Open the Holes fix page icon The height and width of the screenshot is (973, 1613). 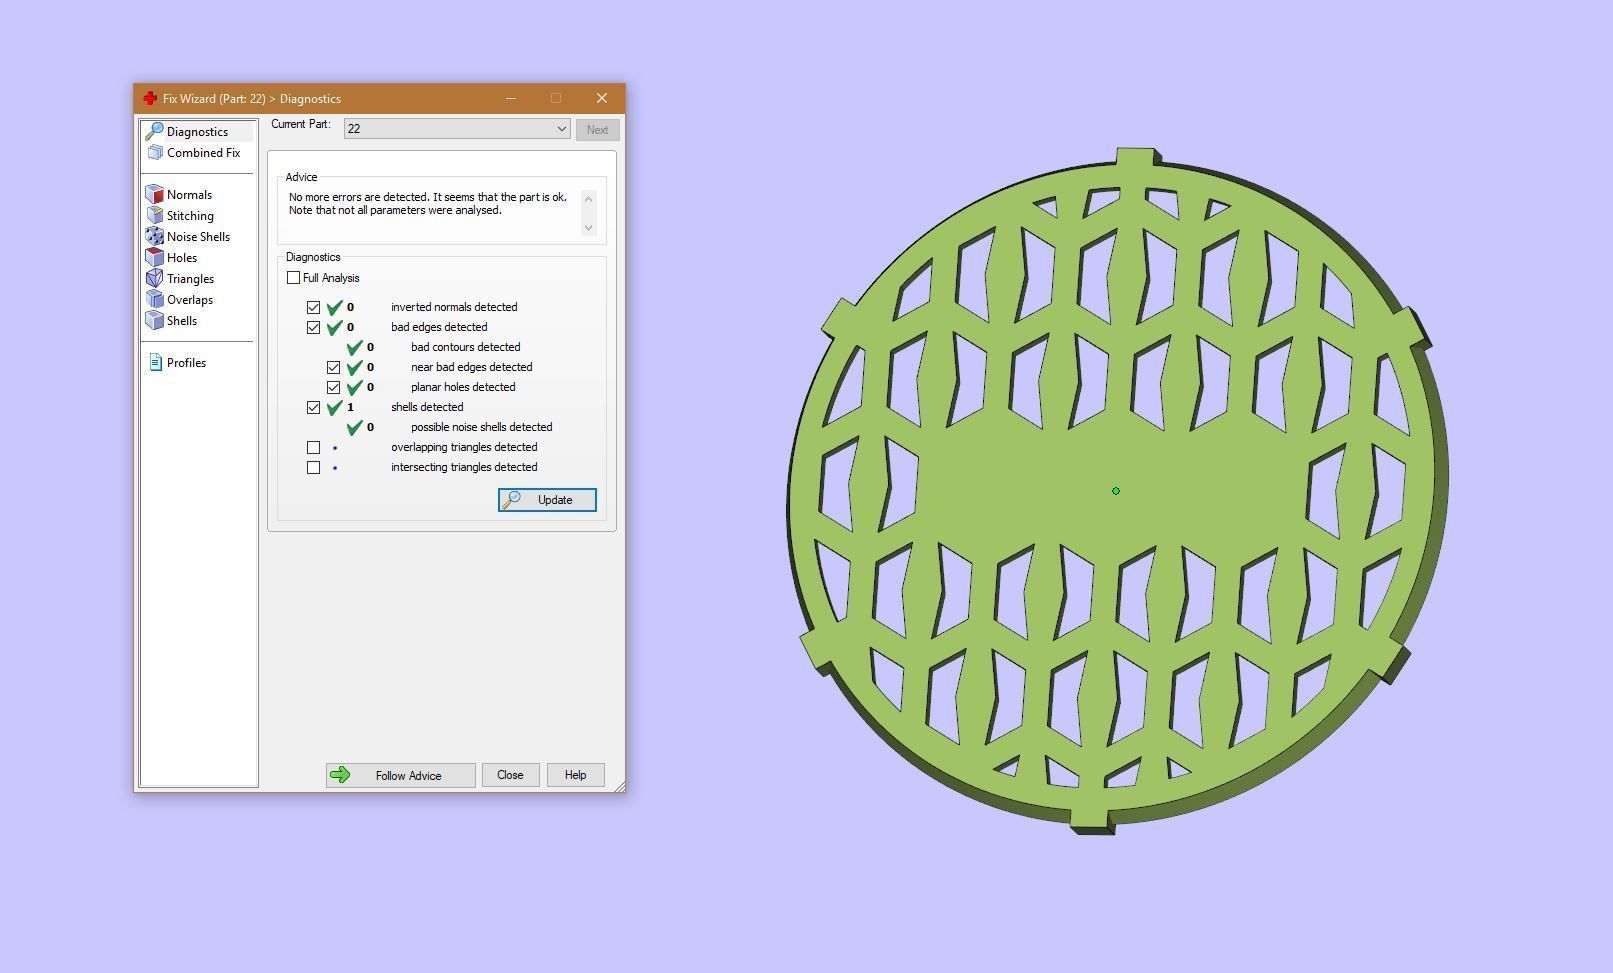[x=154, y=258]
